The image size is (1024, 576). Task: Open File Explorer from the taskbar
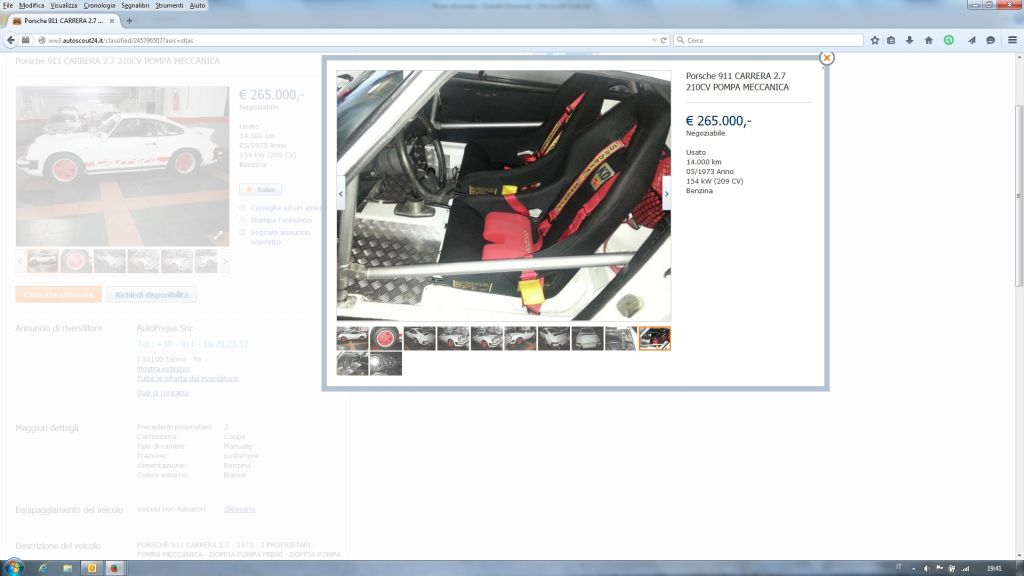click(67, 568)
